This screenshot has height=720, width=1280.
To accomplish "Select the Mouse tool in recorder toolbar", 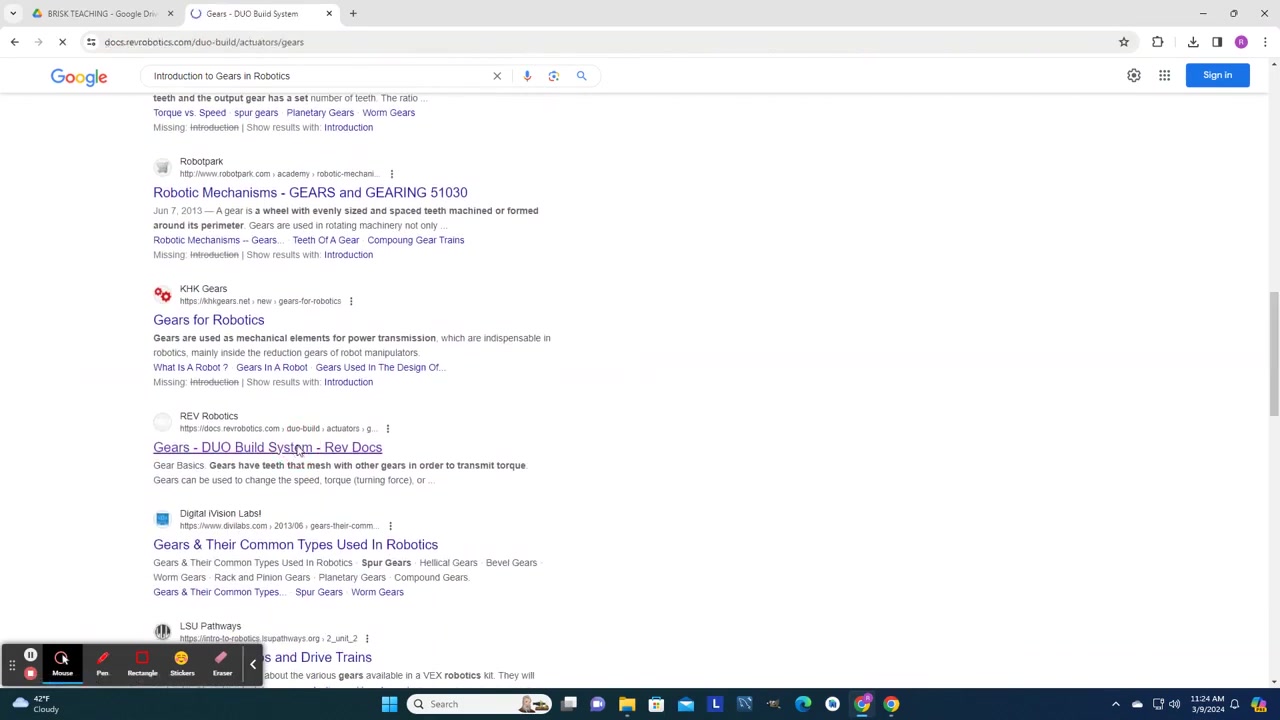I will (x=62, y=664).
